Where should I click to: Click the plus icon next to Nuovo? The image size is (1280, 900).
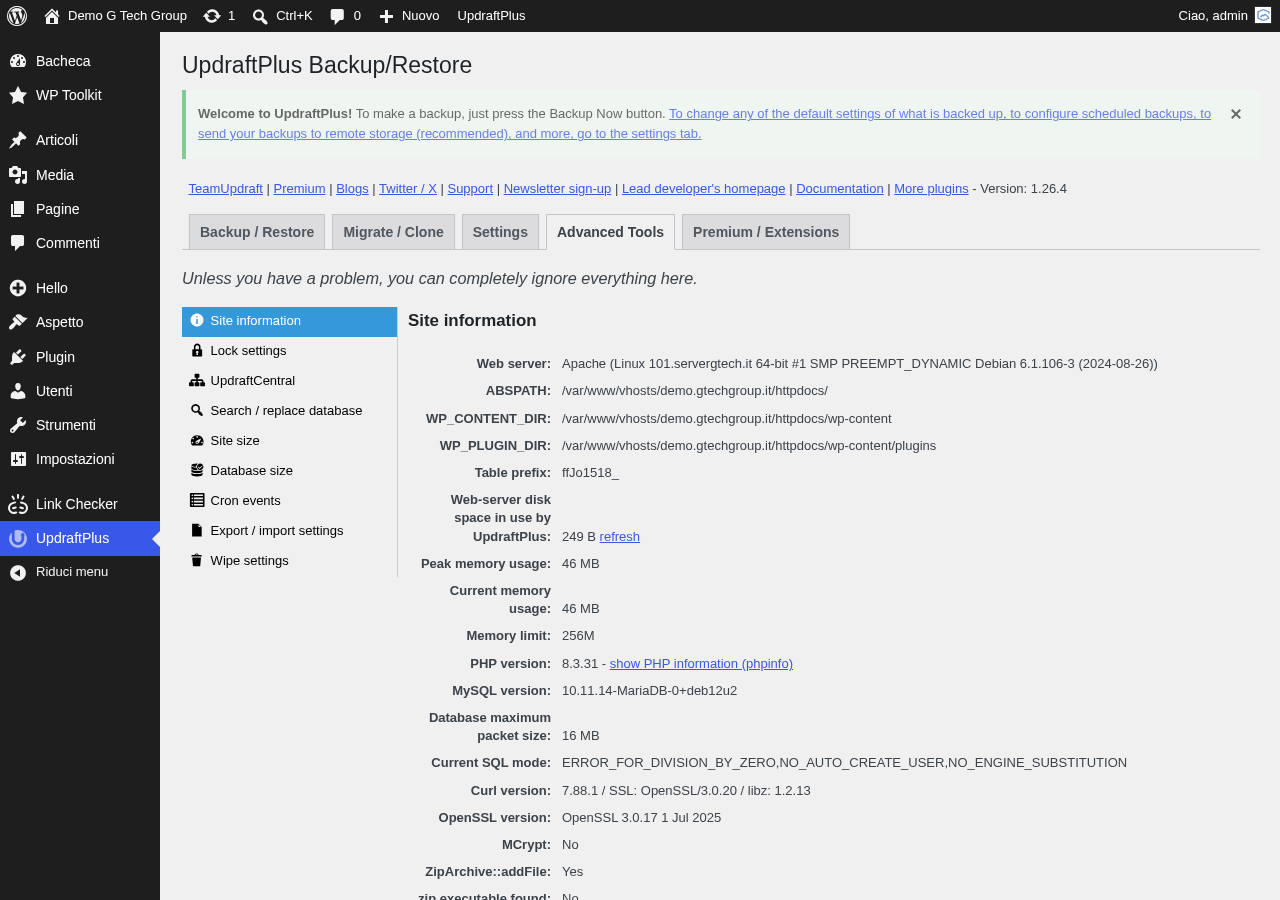[387, 16]
